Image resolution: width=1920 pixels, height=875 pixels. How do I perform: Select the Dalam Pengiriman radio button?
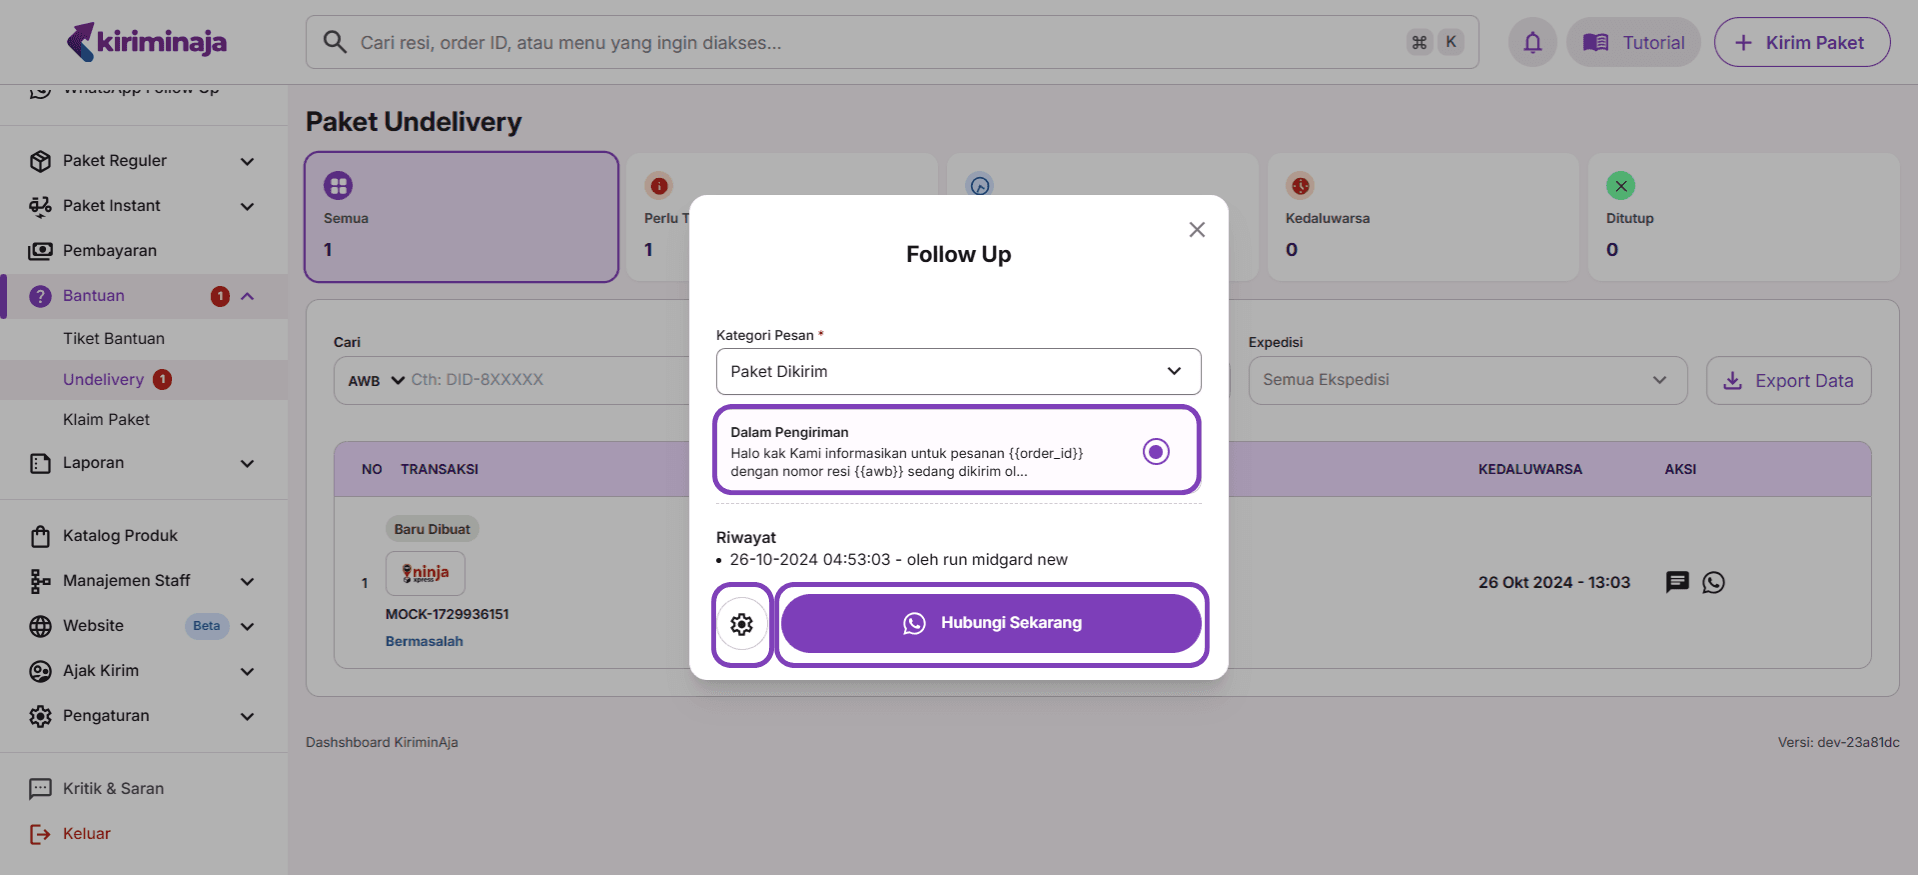tap(1155, 452)
